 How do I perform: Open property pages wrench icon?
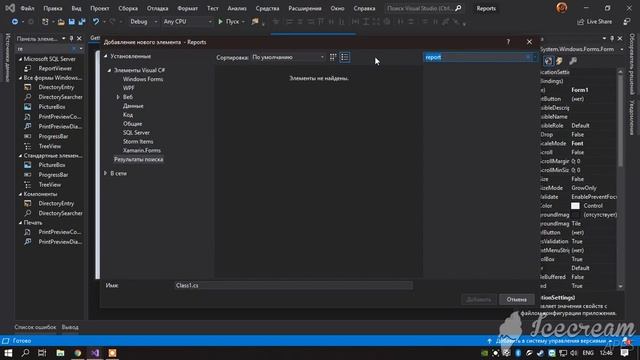tap(573, 61)
